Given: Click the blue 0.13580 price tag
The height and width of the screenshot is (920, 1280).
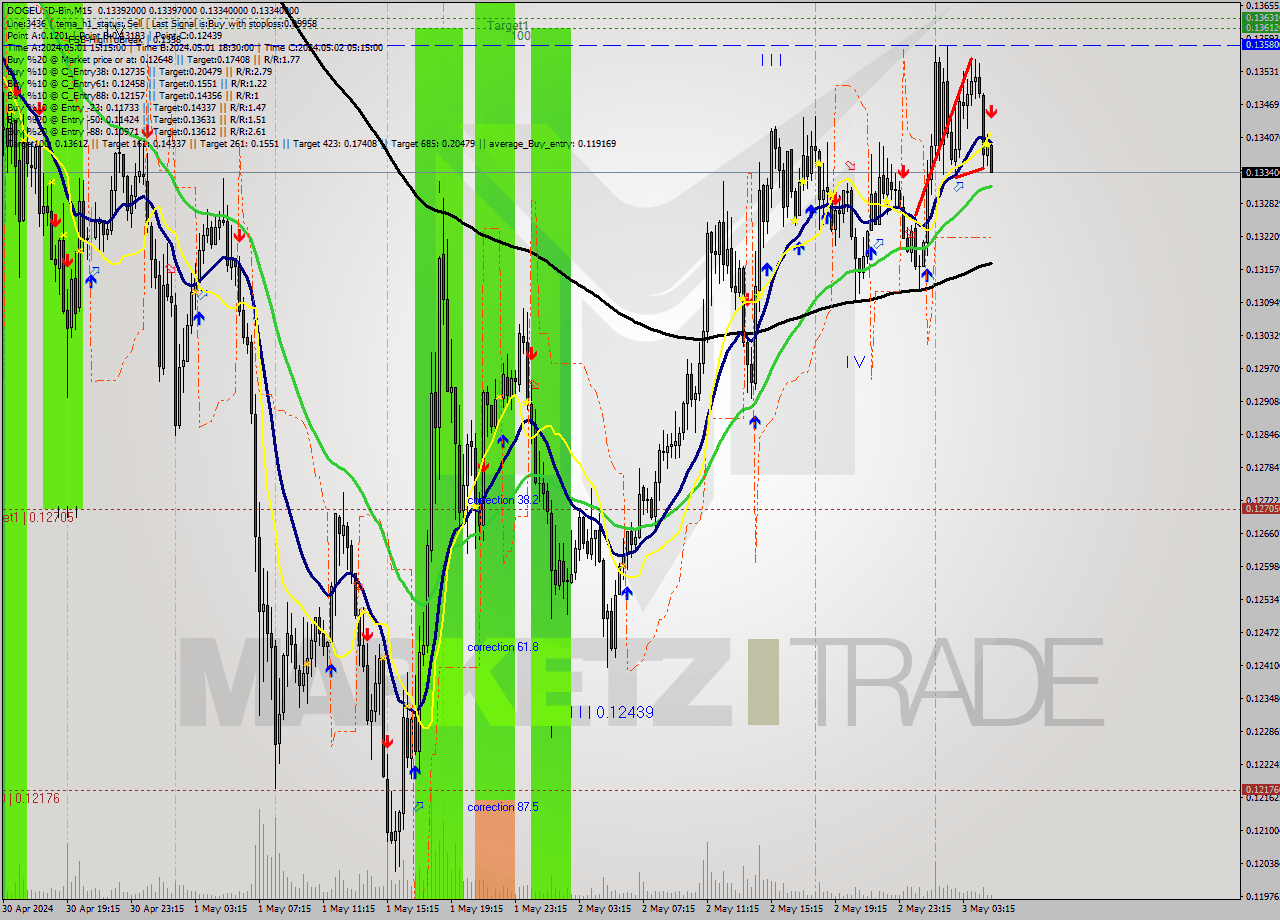Looking at the screenshot, I should [1260, 44].
